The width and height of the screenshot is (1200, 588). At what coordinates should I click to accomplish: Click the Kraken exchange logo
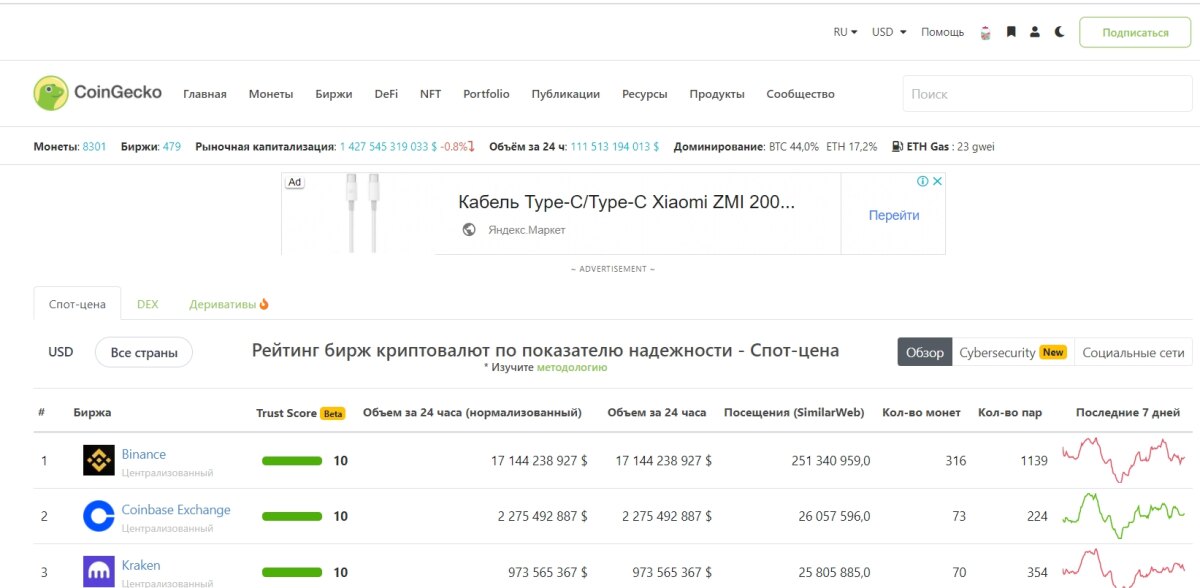(x=98, y=571)
